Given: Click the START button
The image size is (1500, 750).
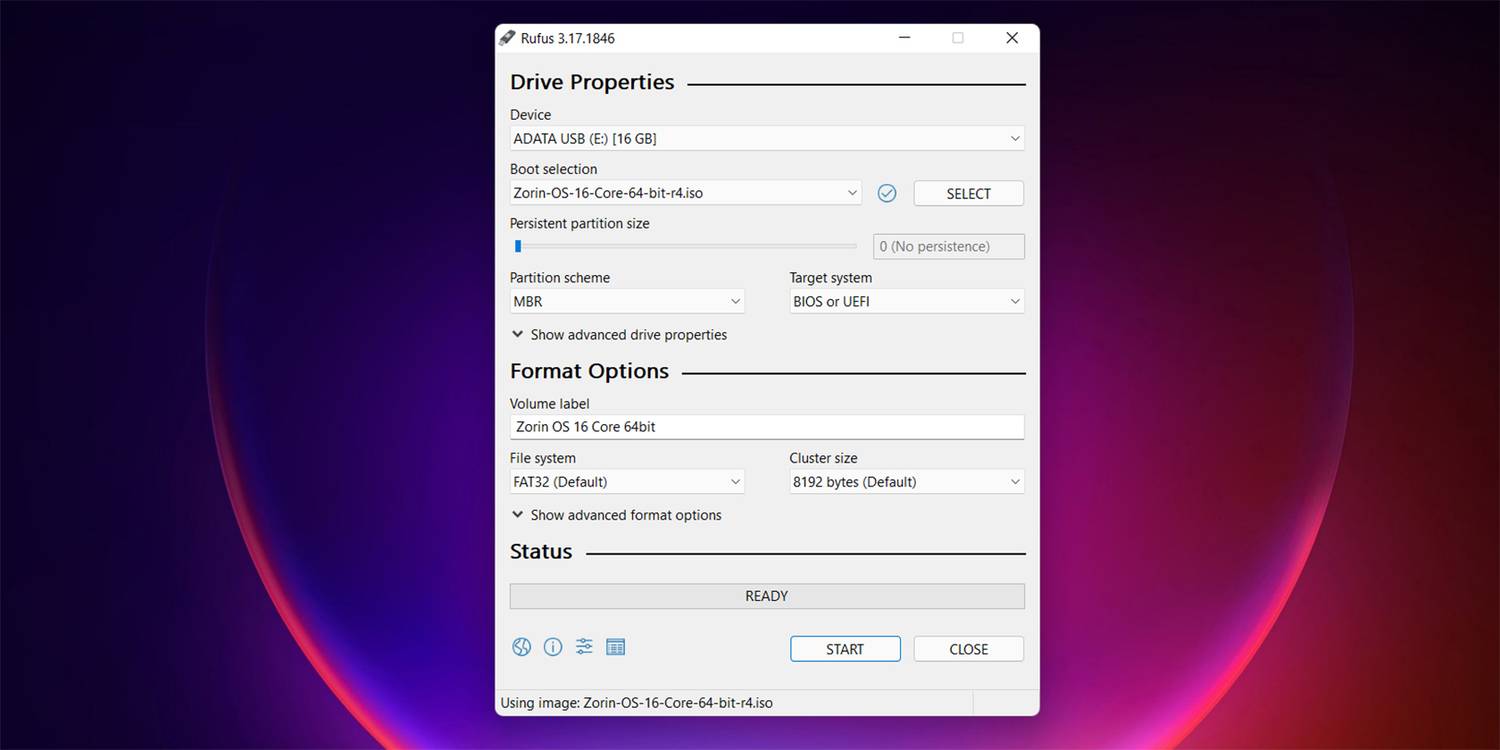Looking at the screenshot, I should click(x=845, y=649).
